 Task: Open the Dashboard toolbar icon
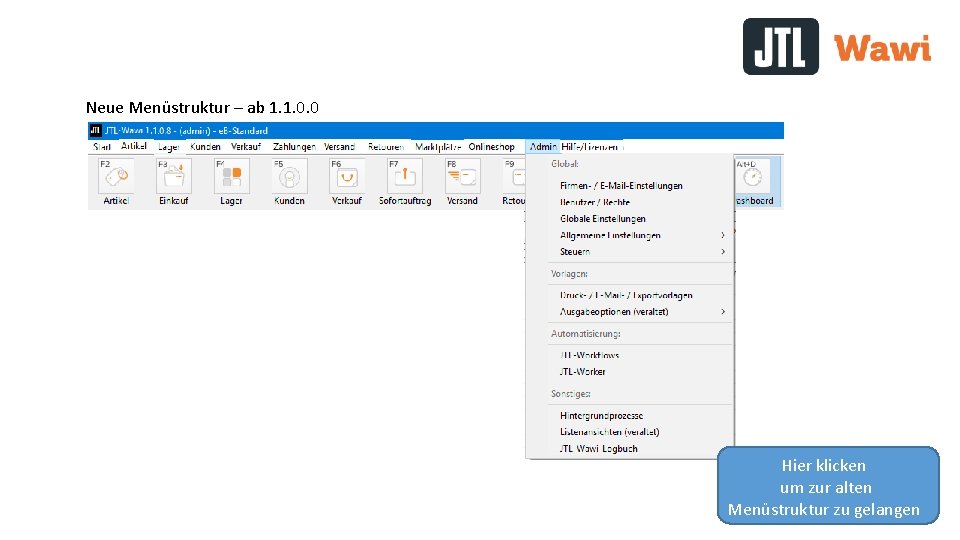click(x=757, y=182)
